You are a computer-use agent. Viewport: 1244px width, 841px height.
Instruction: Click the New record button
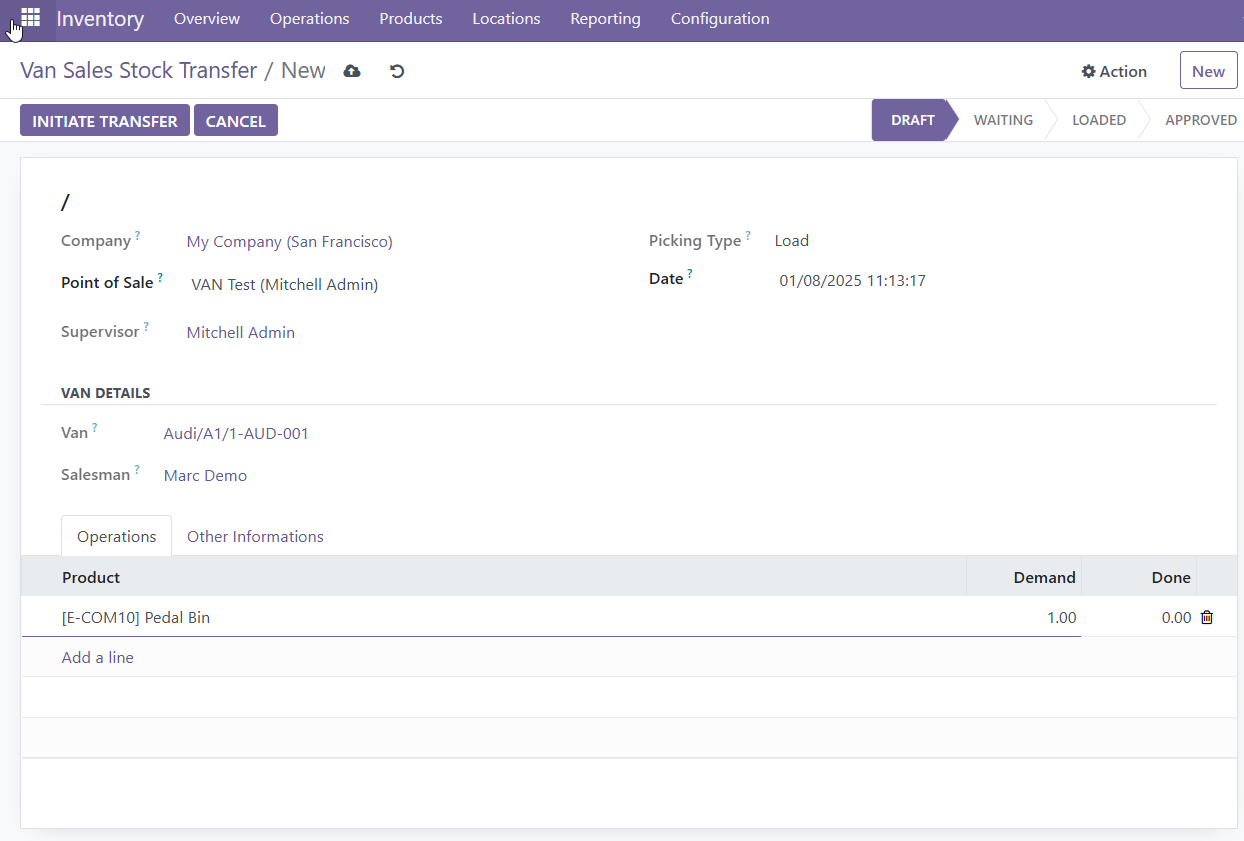click(x=1208, y=71)
